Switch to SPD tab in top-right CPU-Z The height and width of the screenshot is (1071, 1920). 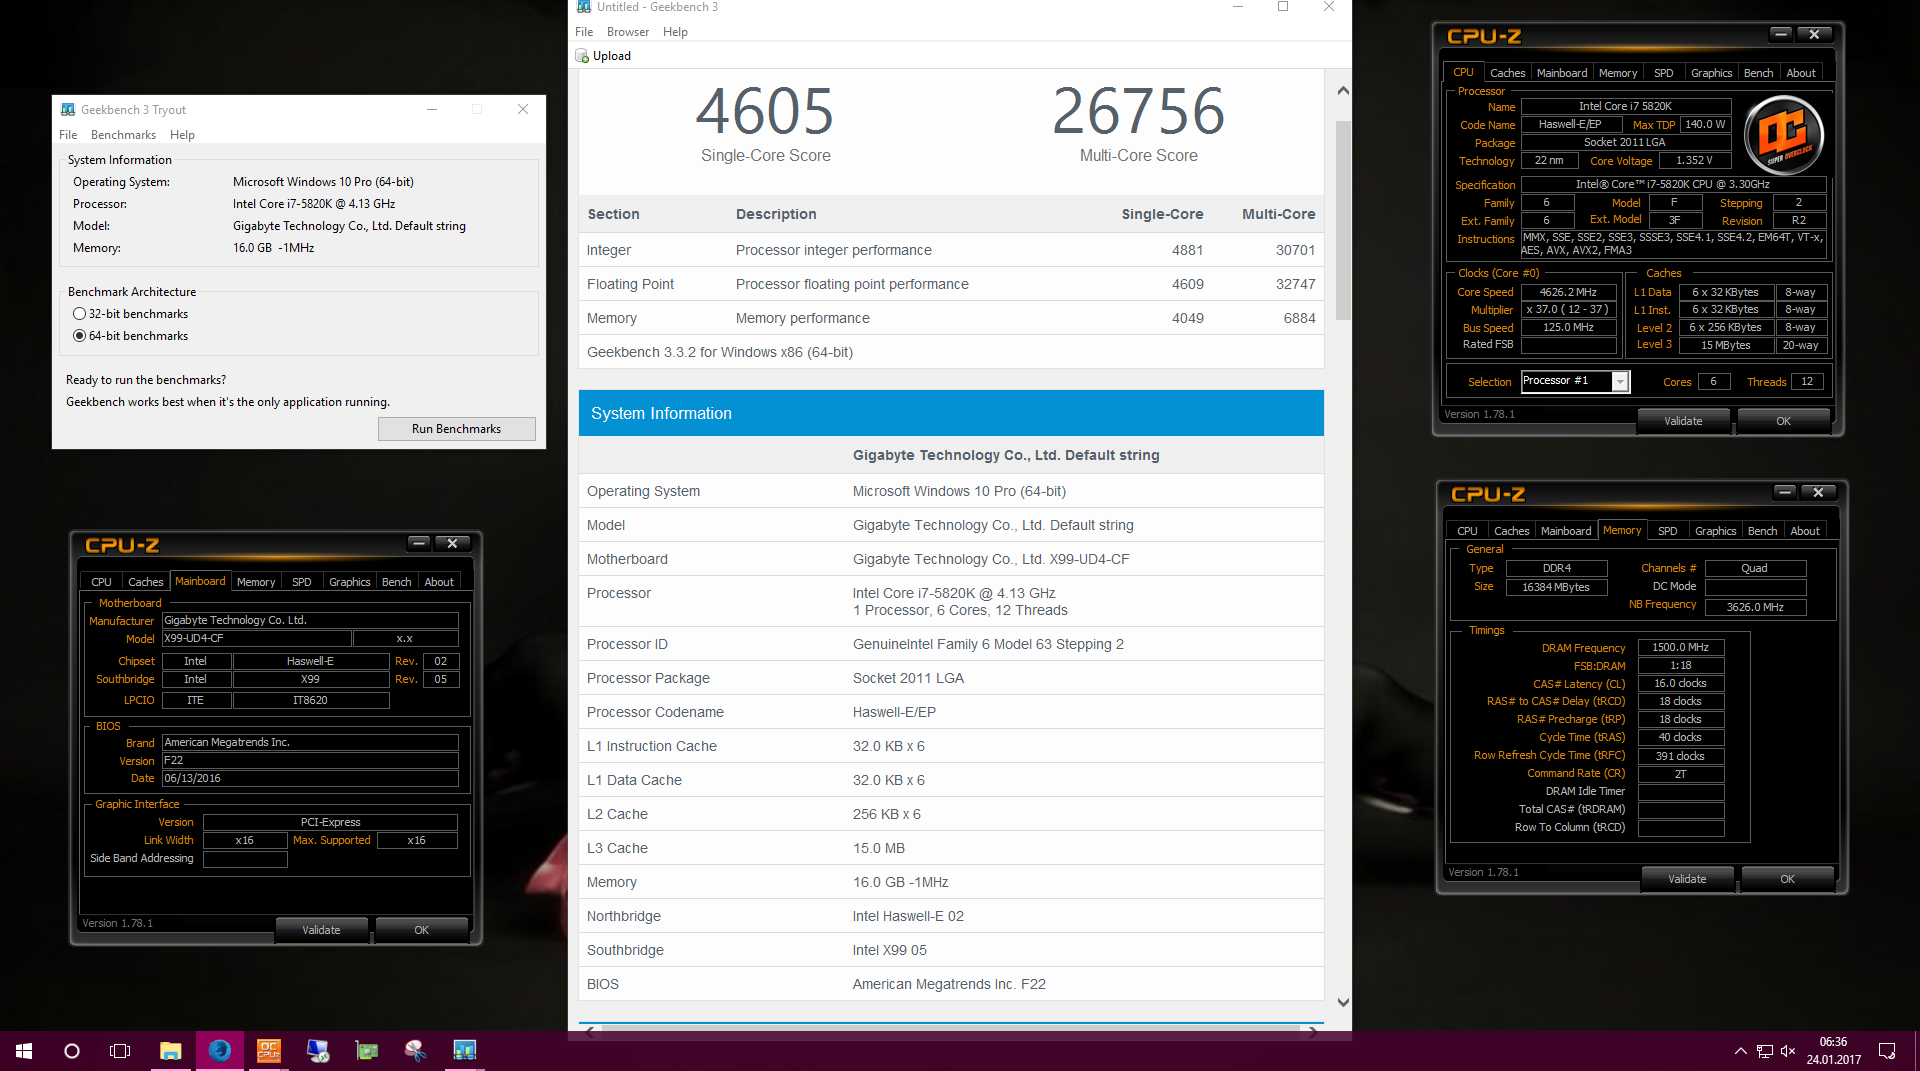pos(1663,73)
